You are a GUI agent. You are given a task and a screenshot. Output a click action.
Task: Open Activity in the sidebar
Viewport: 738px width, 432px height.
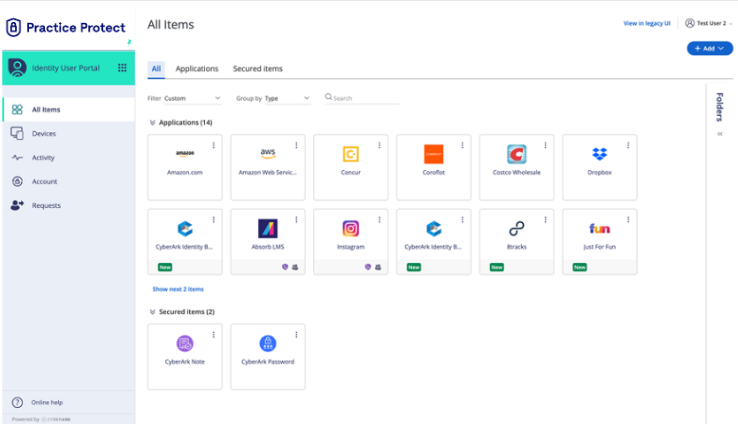69,158
